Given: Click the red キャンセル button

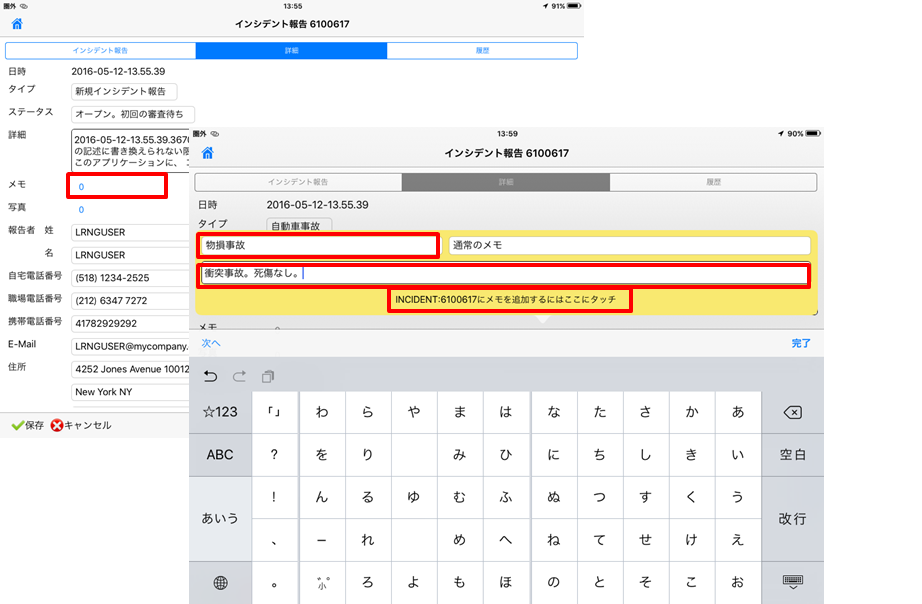Looking at the screenshot, I should click(81, 425).
